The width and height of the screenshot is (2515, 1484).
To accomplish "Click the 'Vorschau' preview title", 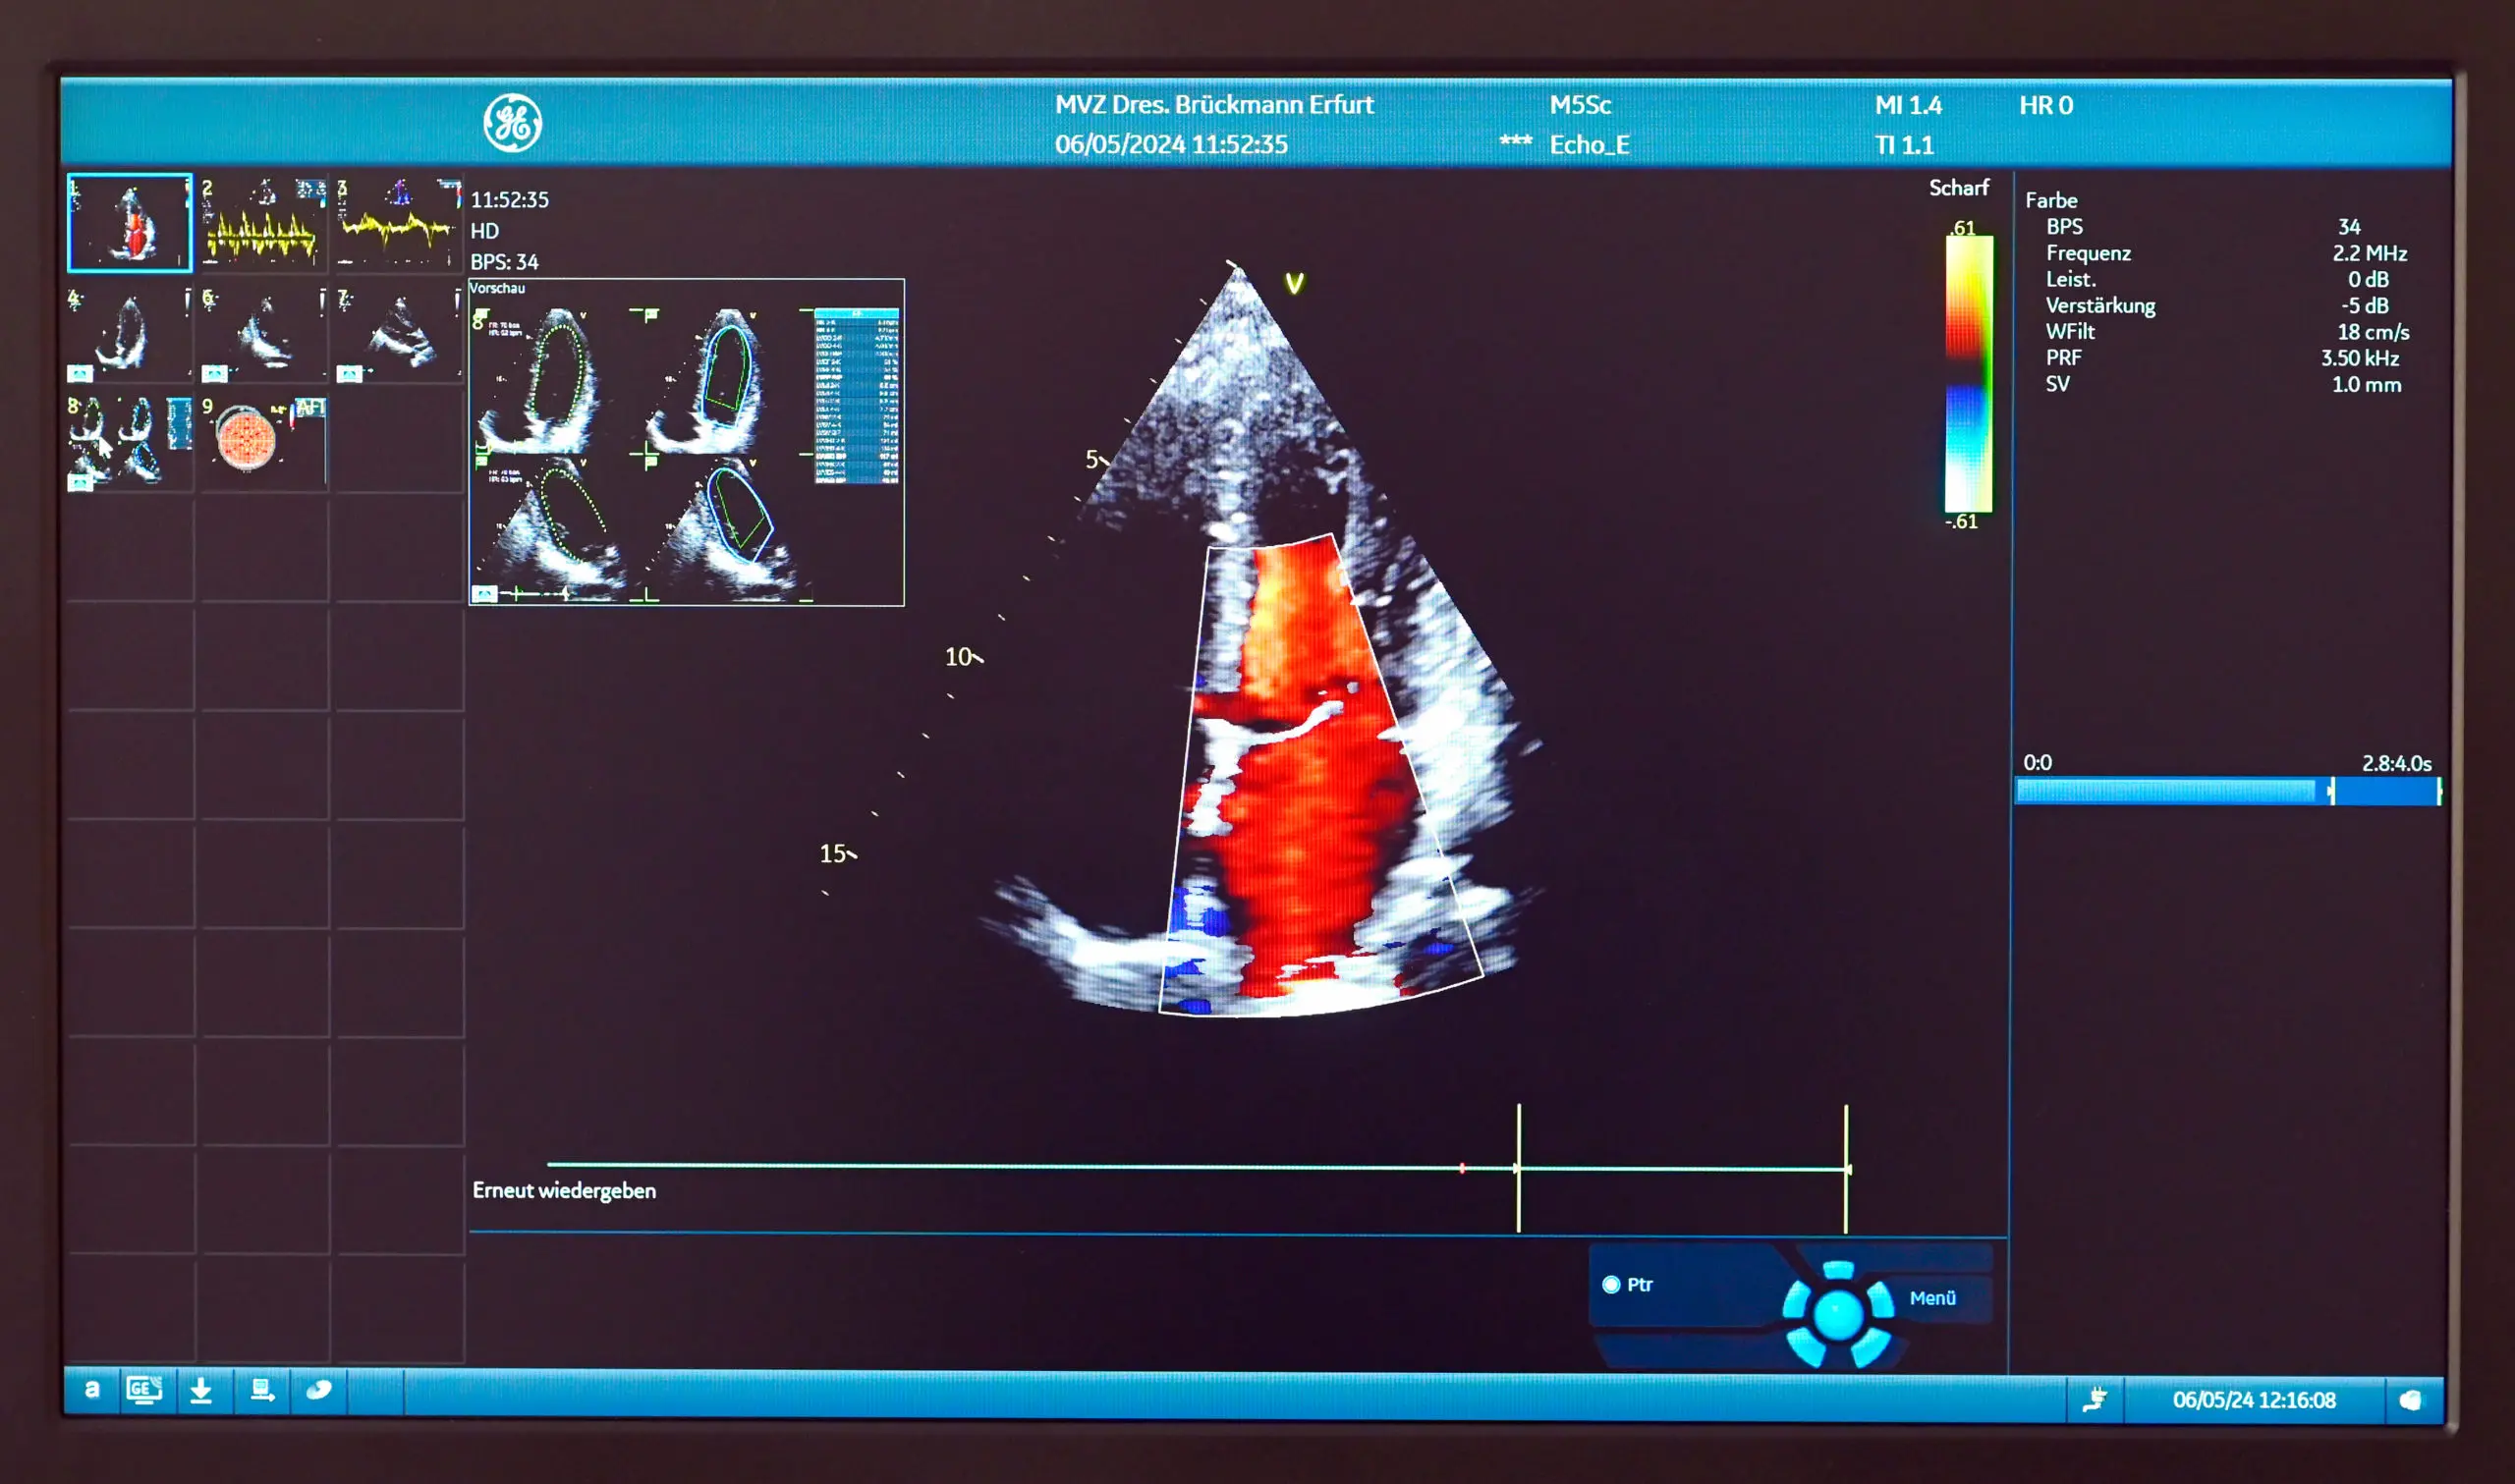I will (x=497, y=288).
